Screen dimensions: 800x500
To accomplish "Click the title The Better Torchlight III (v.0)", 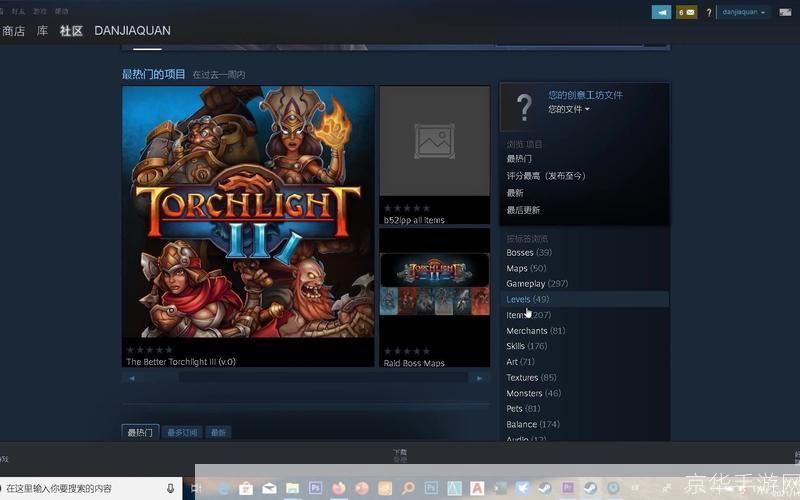I will pos(181,362).
